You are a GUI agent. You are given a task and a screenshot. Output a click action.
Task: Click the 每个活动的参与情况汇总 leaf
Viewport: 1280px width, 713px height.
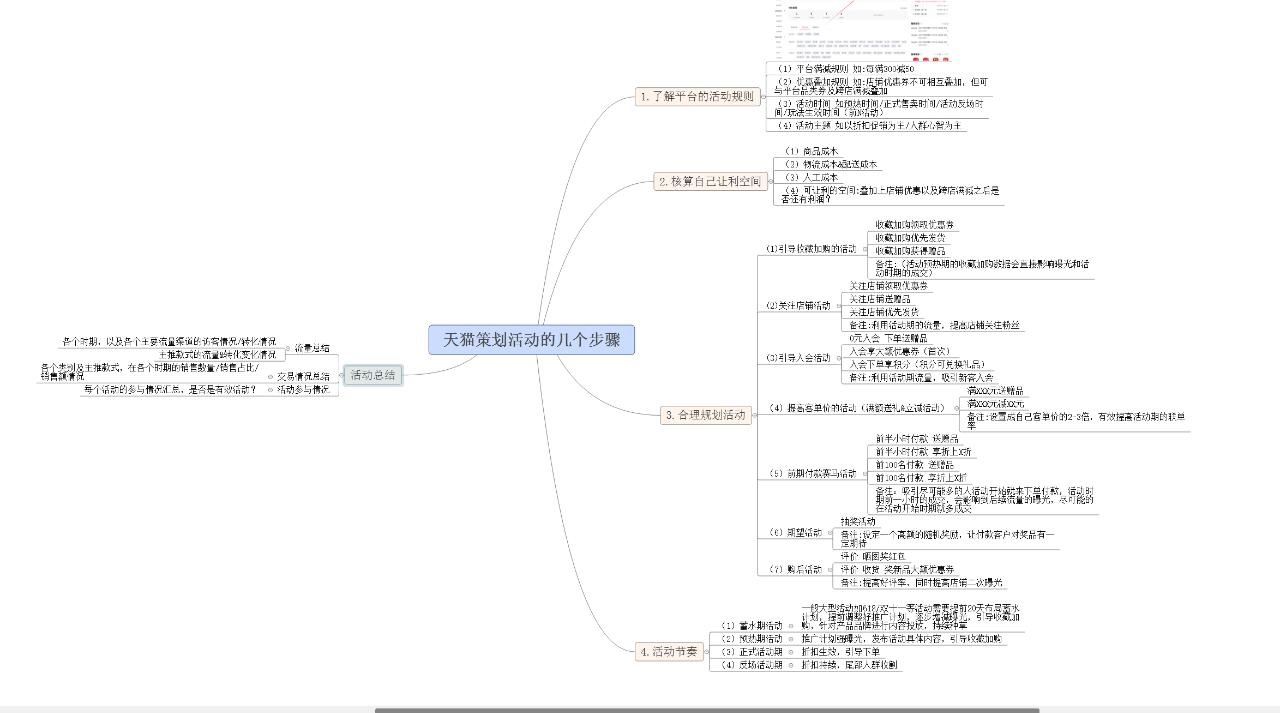(x=169, y=390)
